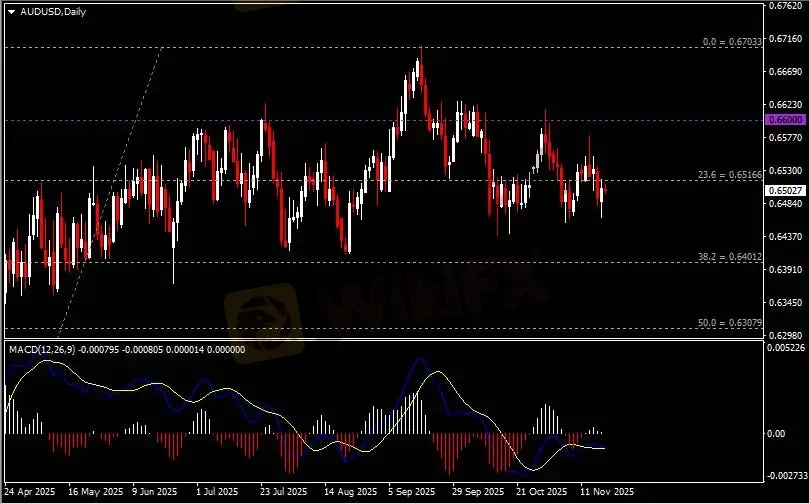Select the 0.0 = 0.67033 Fibonacci label
Viewport: 809px width, 504px height.
point(732,42)
